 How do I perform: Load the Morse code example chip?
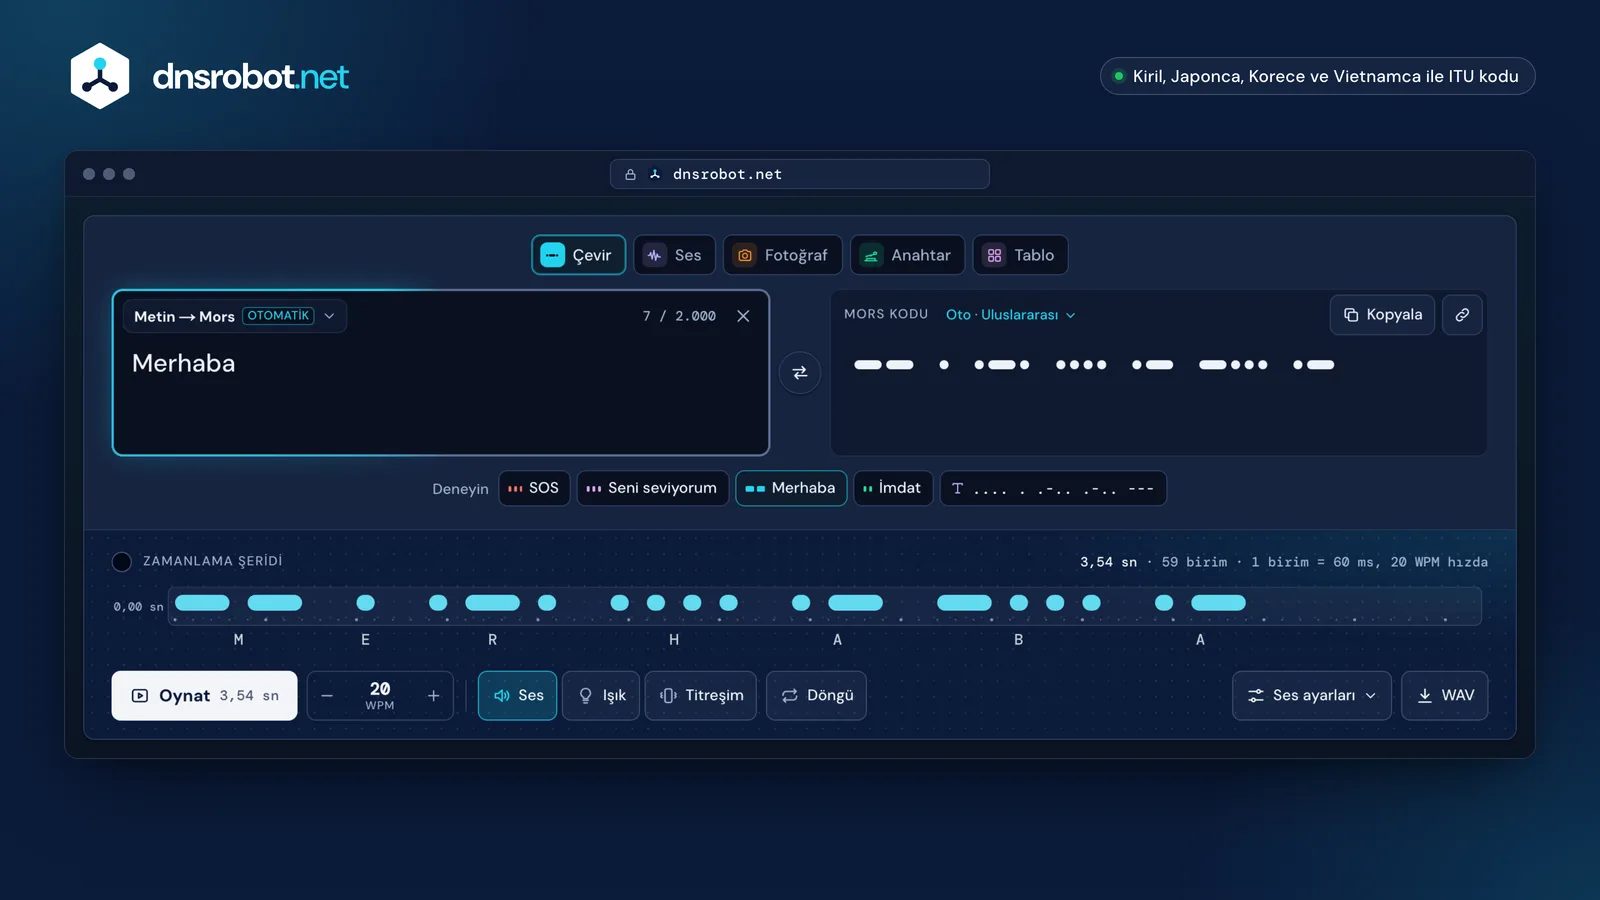coord(1053,488)
